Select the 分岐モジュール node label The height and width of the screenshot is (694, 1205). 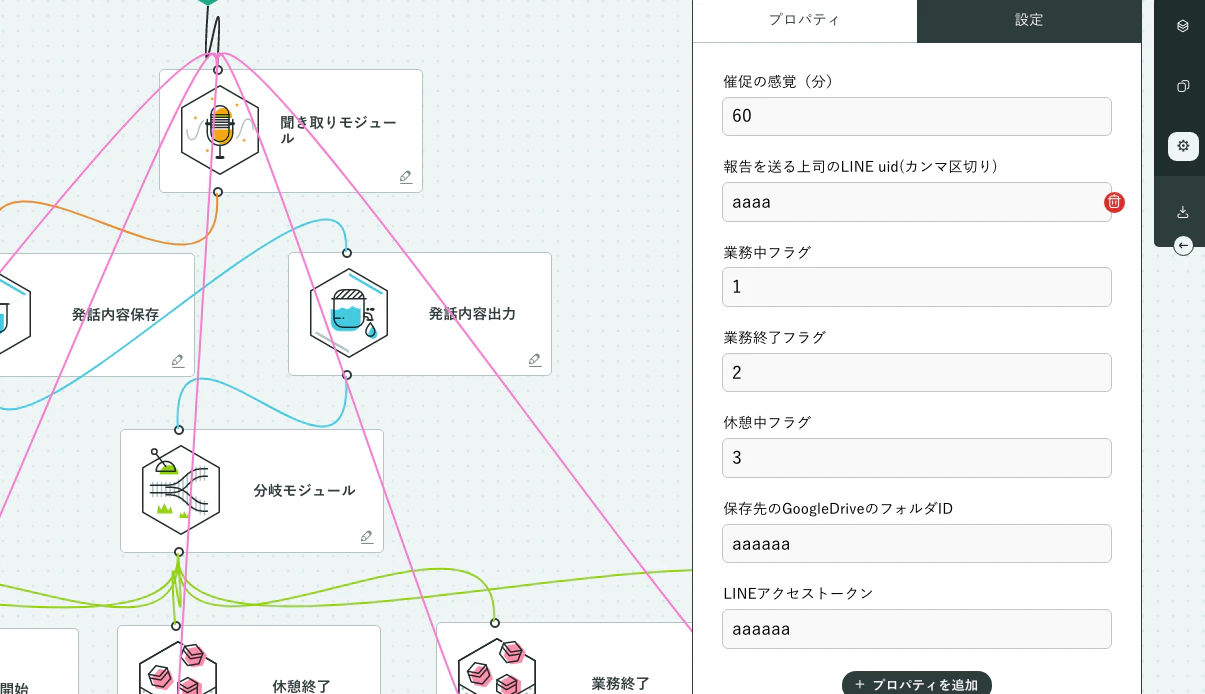click(x=304, y=491)
